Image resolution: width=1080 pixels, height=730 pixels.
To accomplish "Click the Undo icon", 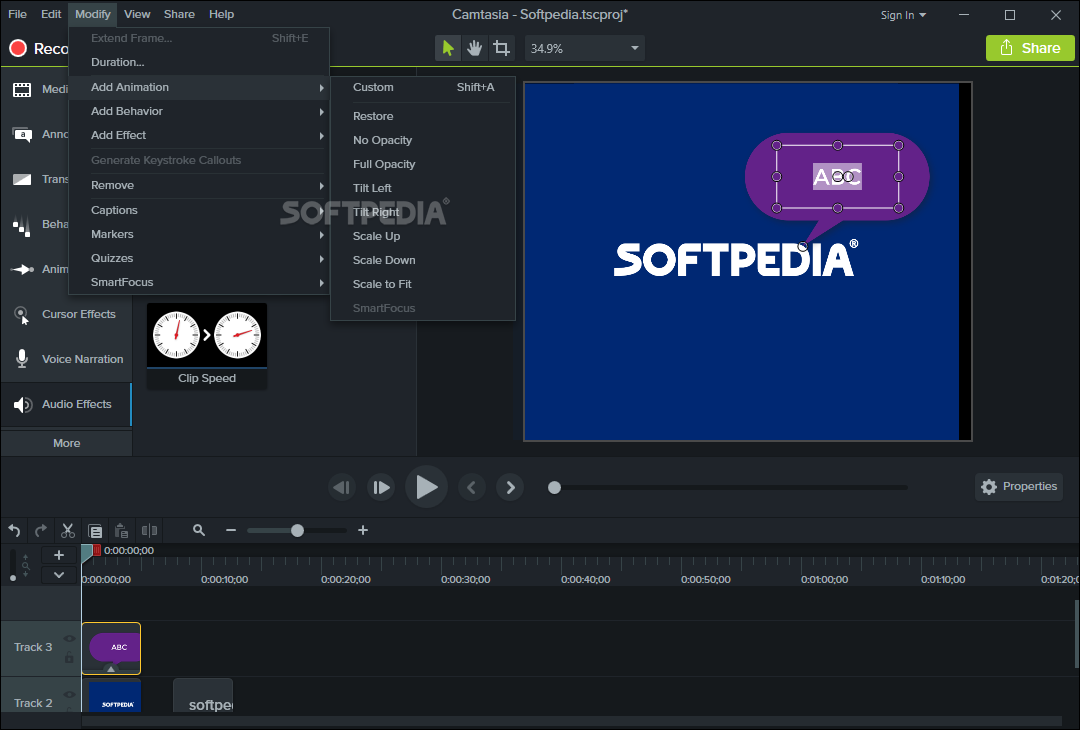I will pyautogui.click(x=14, y=530).
